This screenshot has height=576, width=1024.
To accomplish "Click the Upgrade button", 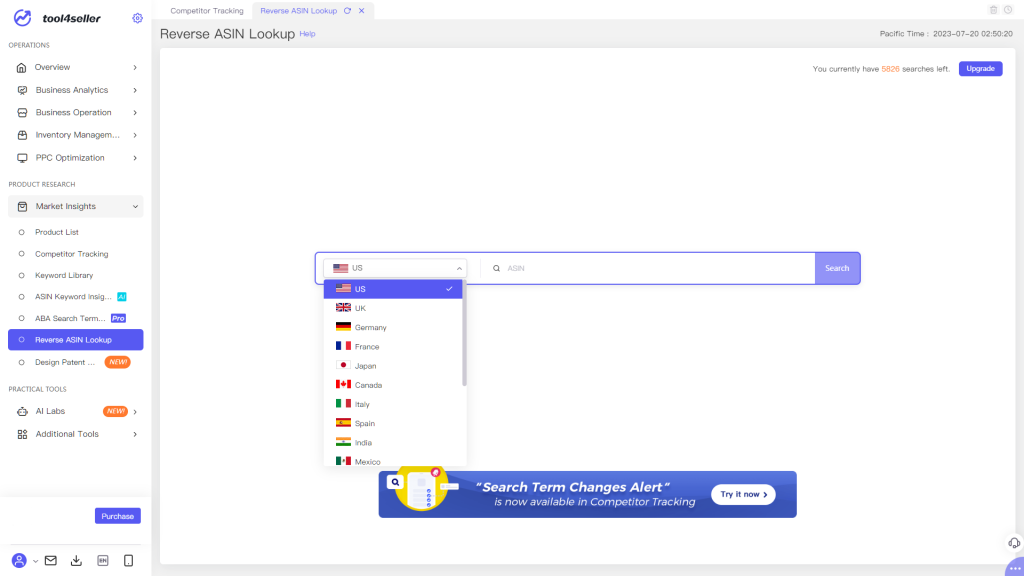I will click(x=980, y=69).
